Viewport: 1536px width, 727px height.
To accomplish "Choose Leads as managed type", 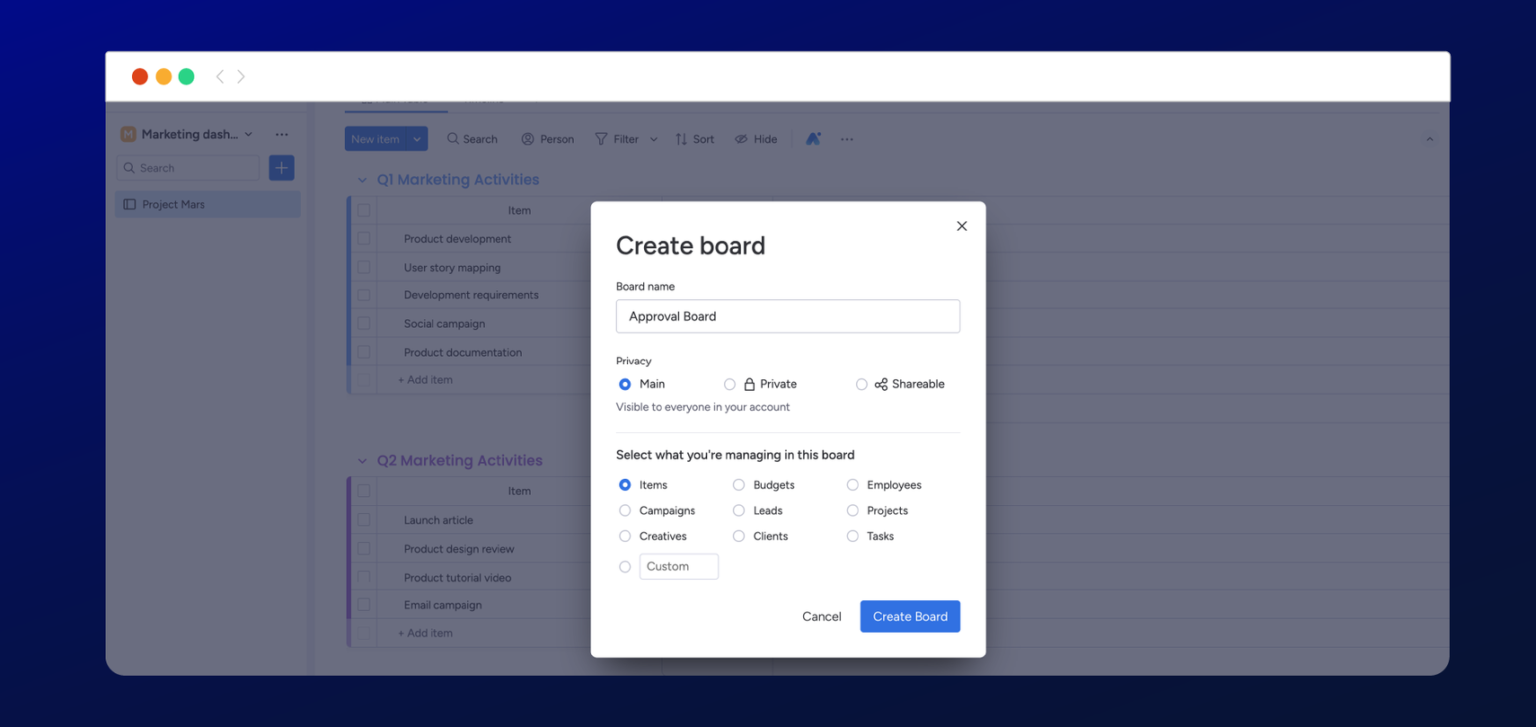I will pyautogui.click(x=739, y=511).
